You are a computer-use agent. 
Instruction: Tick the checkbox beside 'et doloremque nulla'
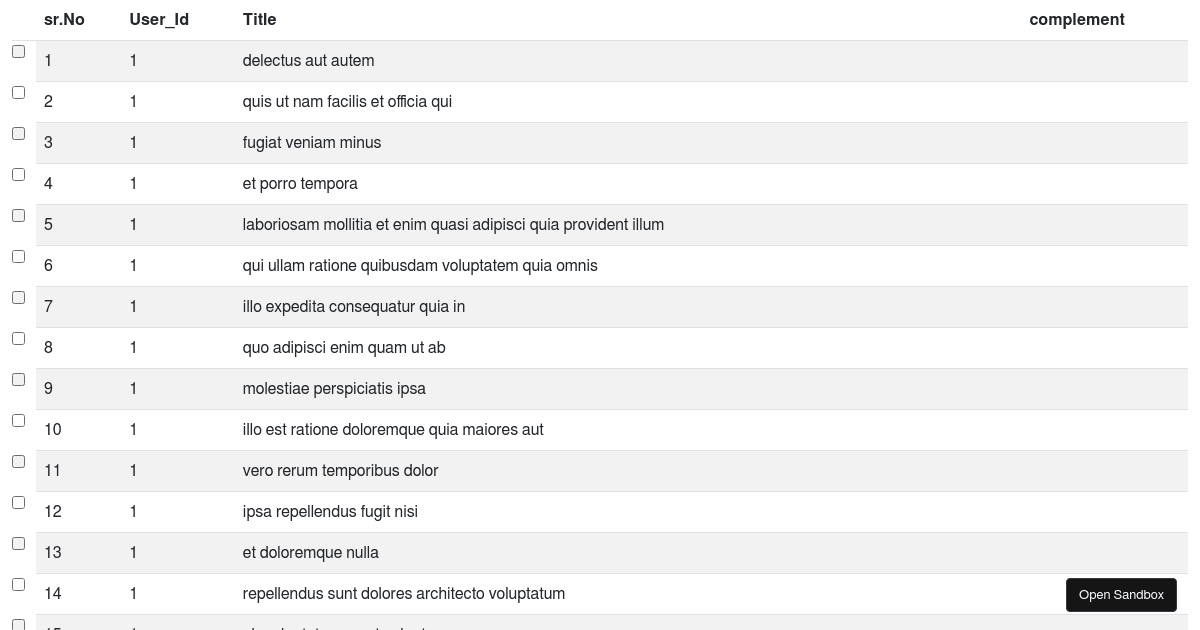coord(18,543)
